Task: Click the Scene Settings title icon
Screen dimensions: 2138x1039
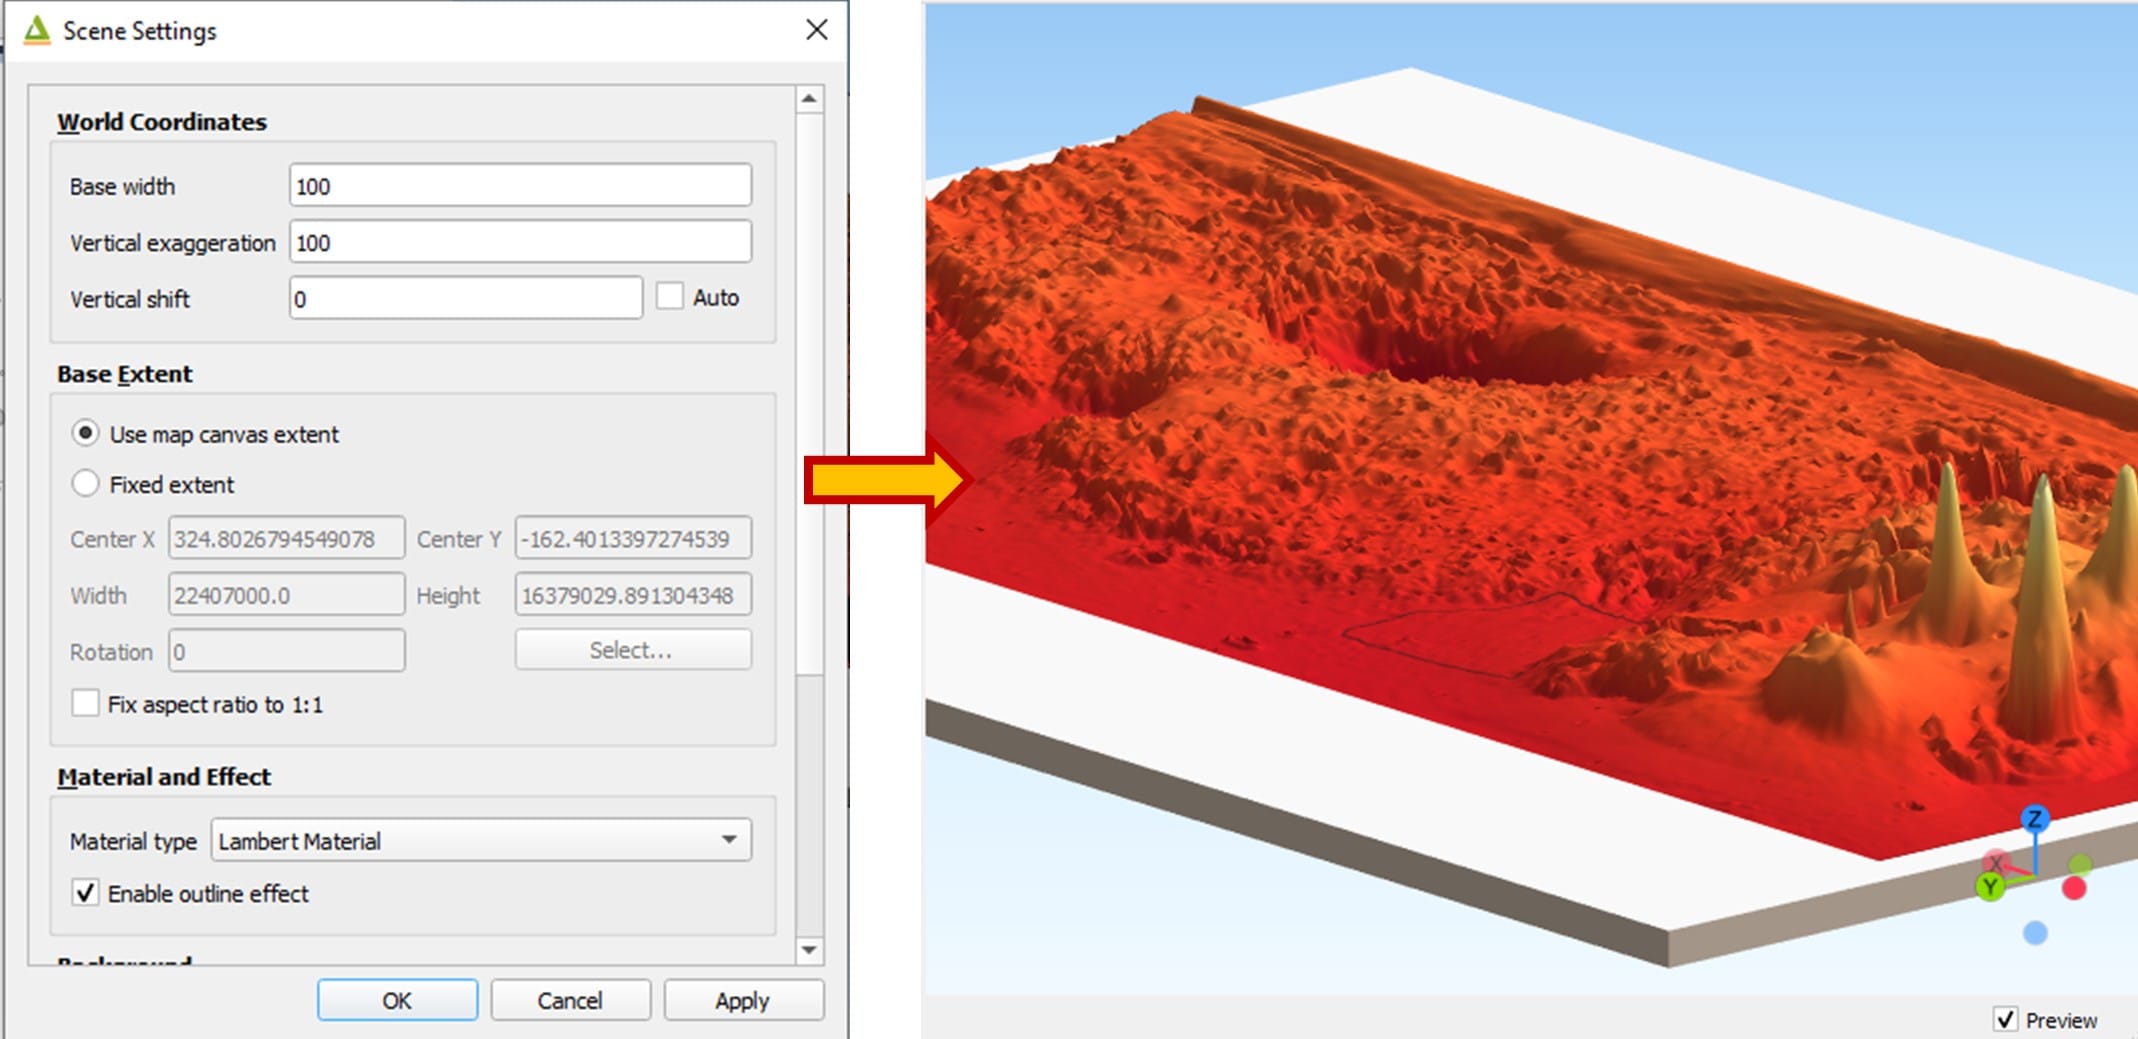Action: point(37,31)
